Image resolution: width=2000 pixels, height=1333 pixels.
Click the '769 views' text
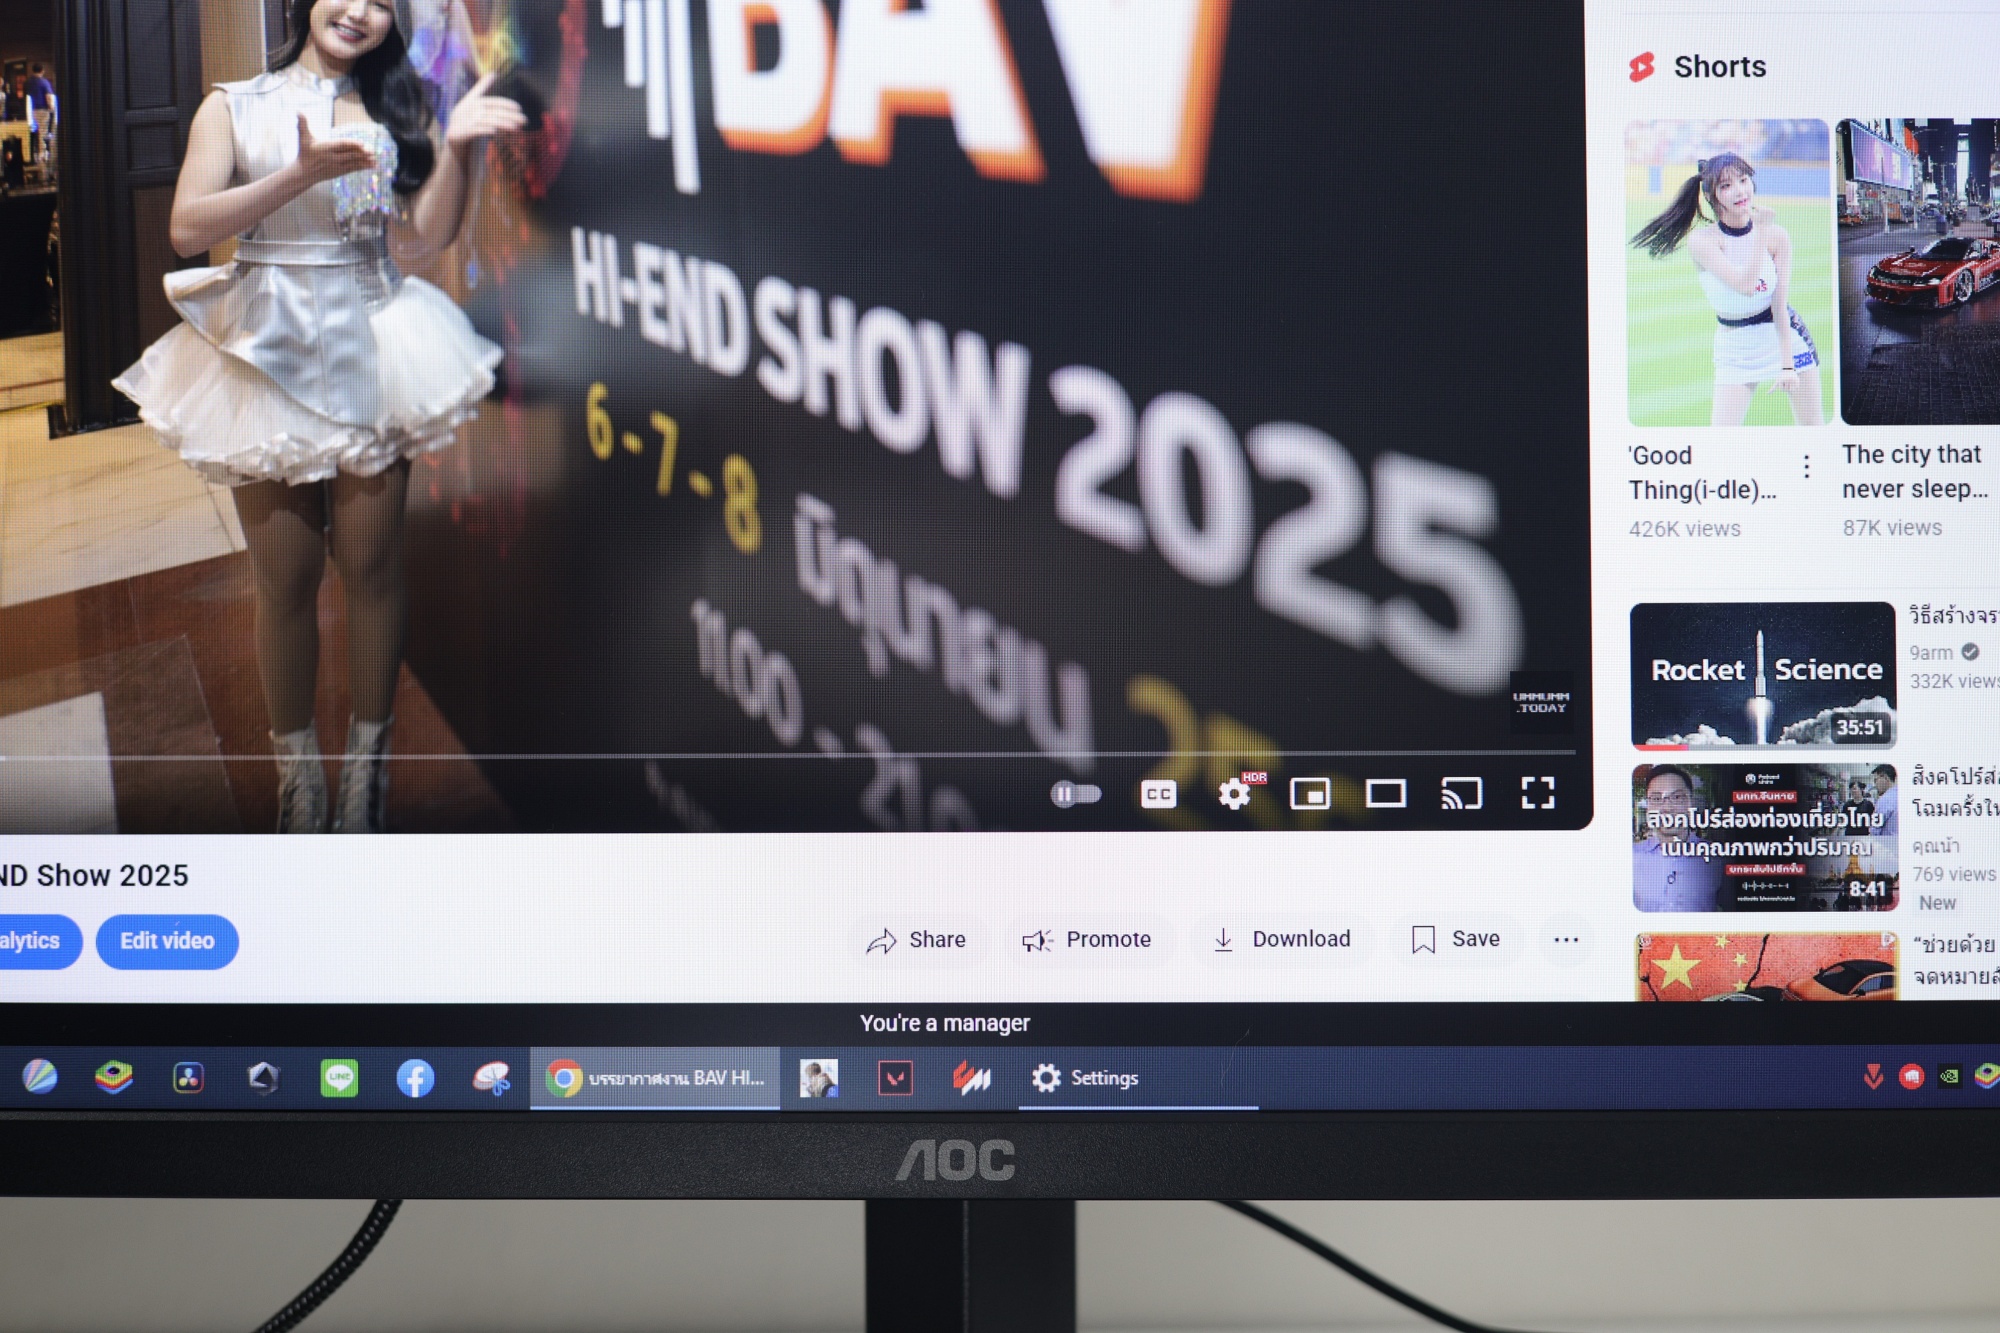point(1953,874)
